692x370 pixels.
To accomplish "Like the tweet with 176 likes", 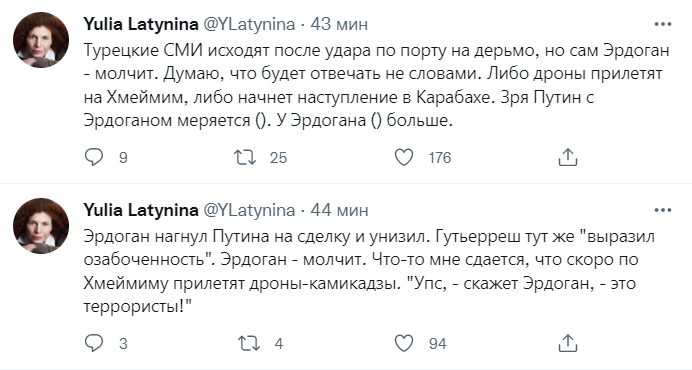I will [x=404, y=157].
